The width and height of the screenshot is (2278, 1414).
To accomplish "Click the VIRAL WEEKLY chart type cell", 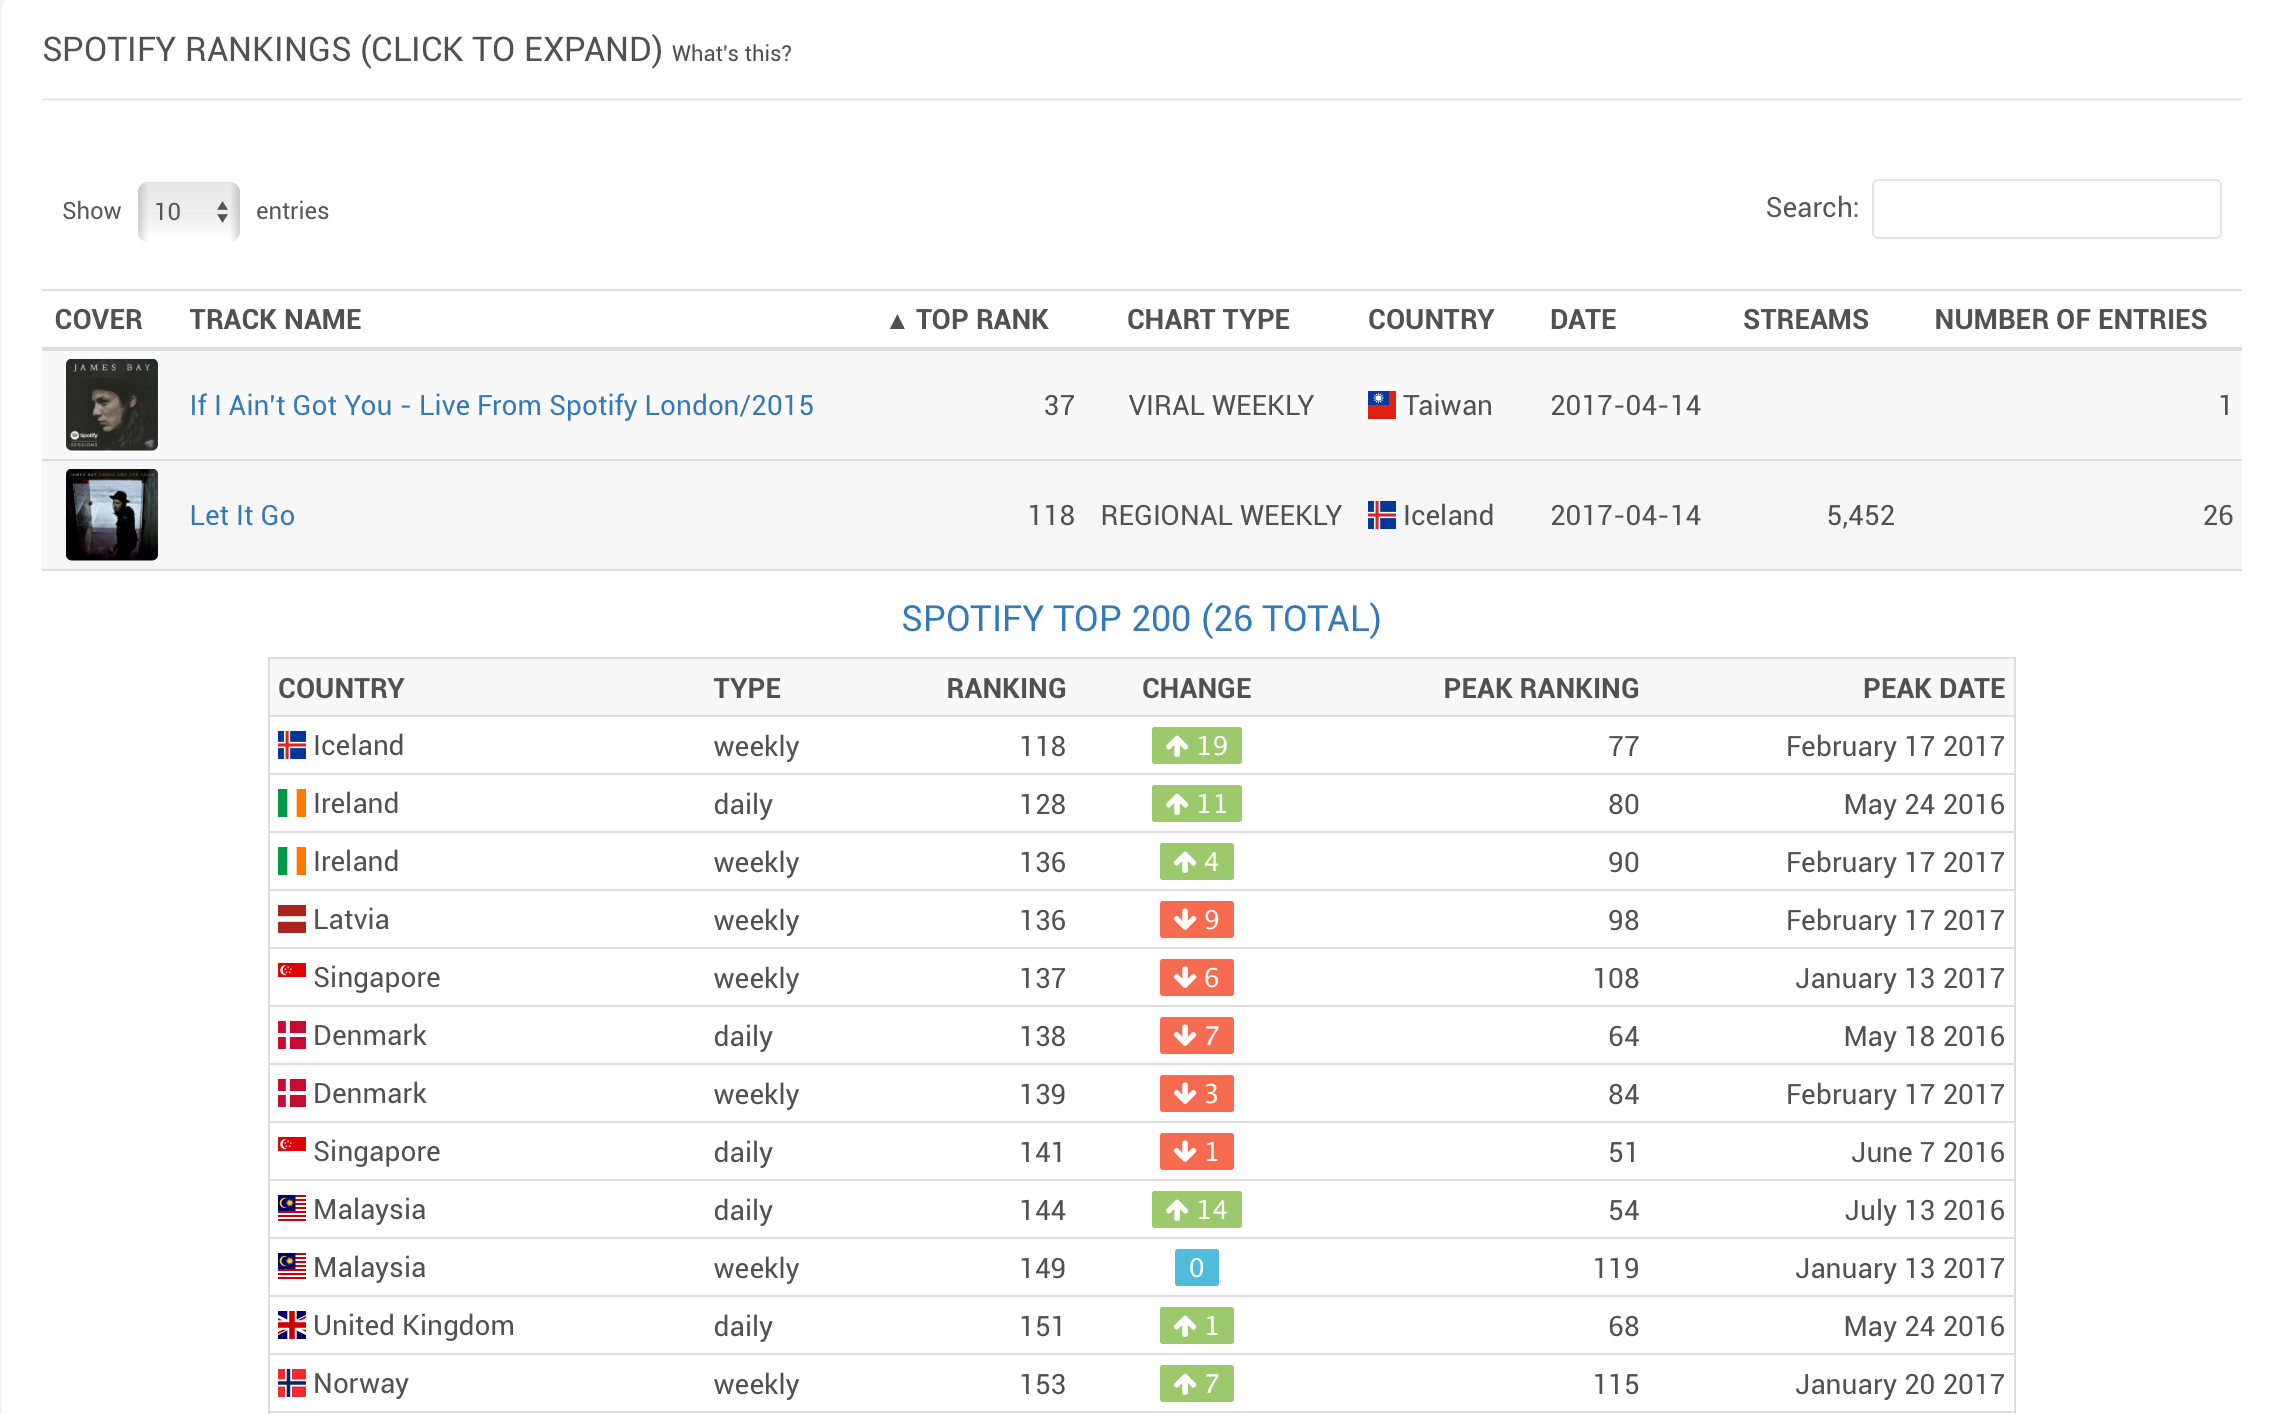I will [1221, 405].
